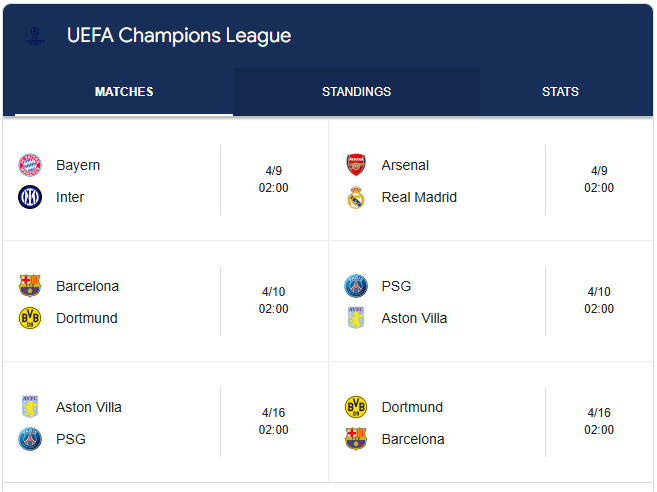
Task: Open the Standings tab
Action: tap(356, 92)
